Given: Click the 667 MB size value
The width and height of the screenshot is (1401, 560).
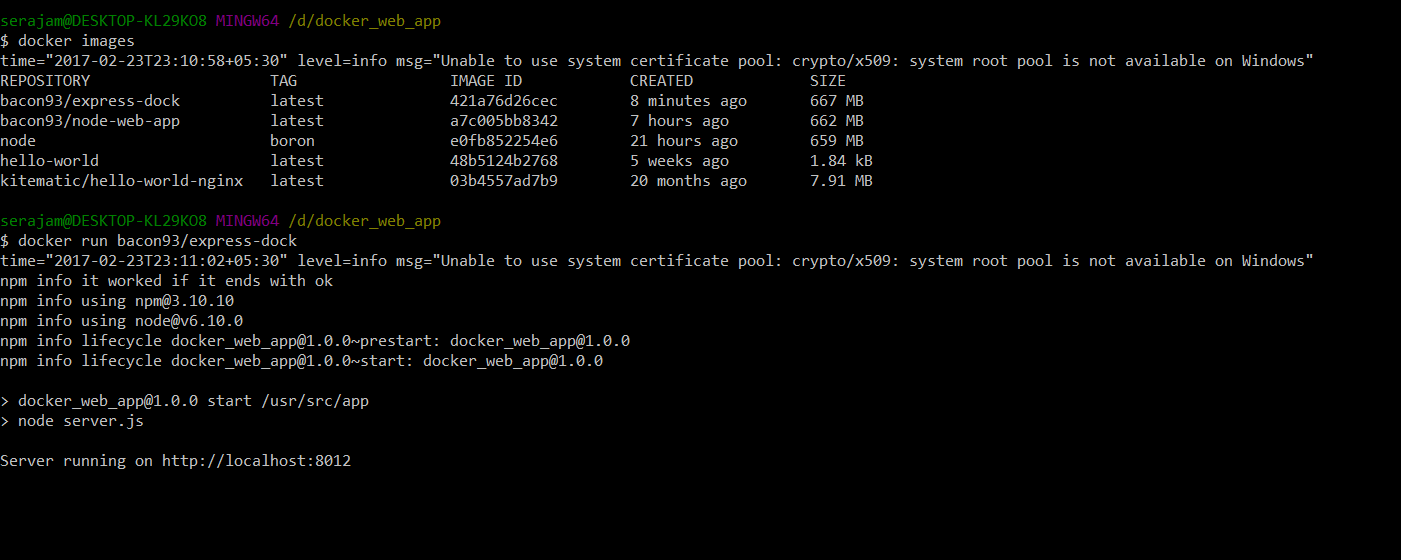Looking at the screenshot, I should [837, 101].
